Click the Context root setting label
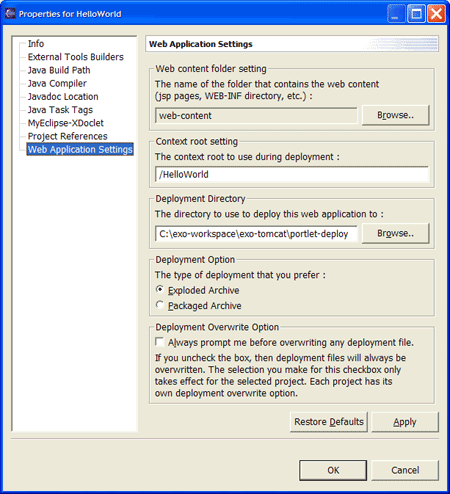Image resolution: width=450 pixels, height=494 pixels. coord(197,142)
